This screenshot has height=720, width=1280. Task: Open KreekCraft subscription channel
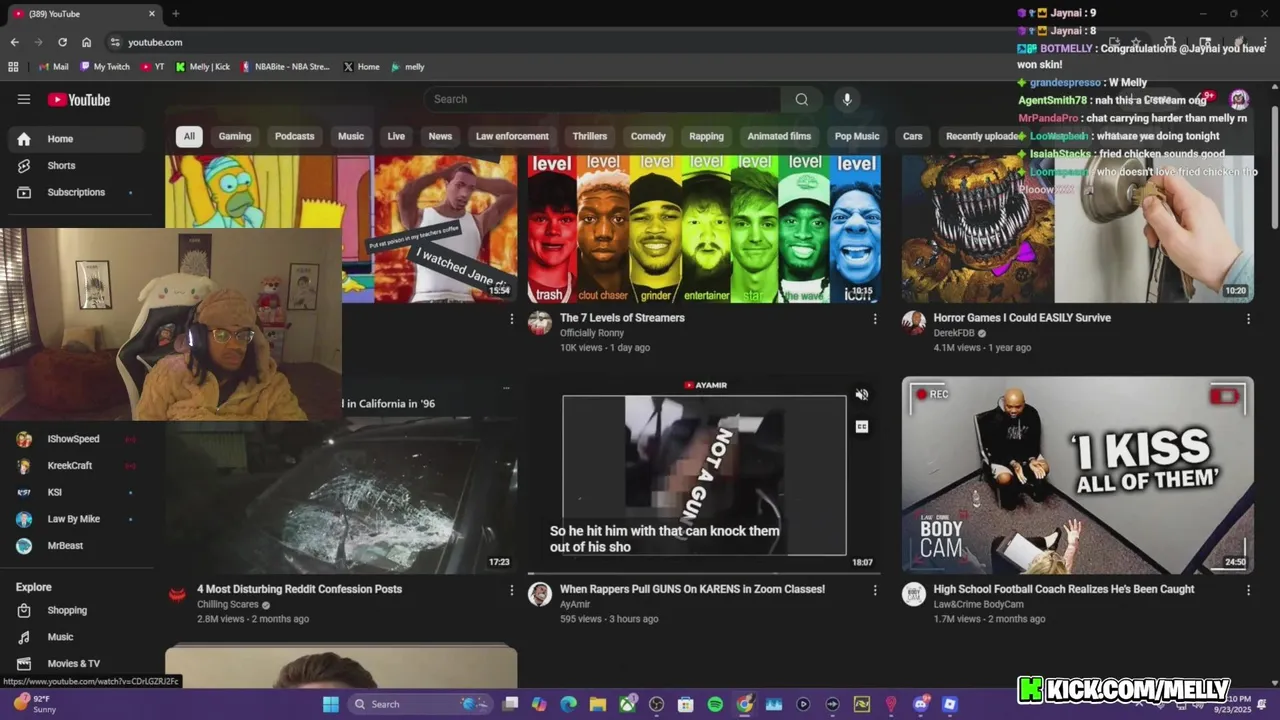pos(78,466)
